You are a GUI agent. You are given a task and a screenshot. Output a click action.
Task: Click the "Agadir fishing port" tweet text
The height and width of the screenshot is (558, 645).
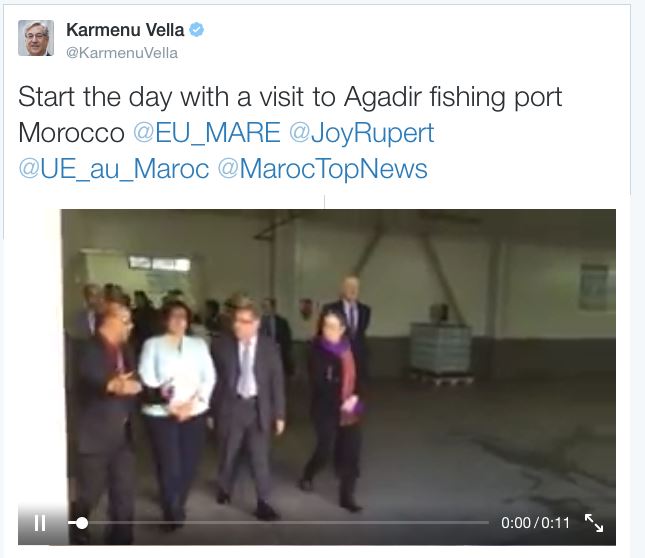pyautogui.click(x=453, y=98)
